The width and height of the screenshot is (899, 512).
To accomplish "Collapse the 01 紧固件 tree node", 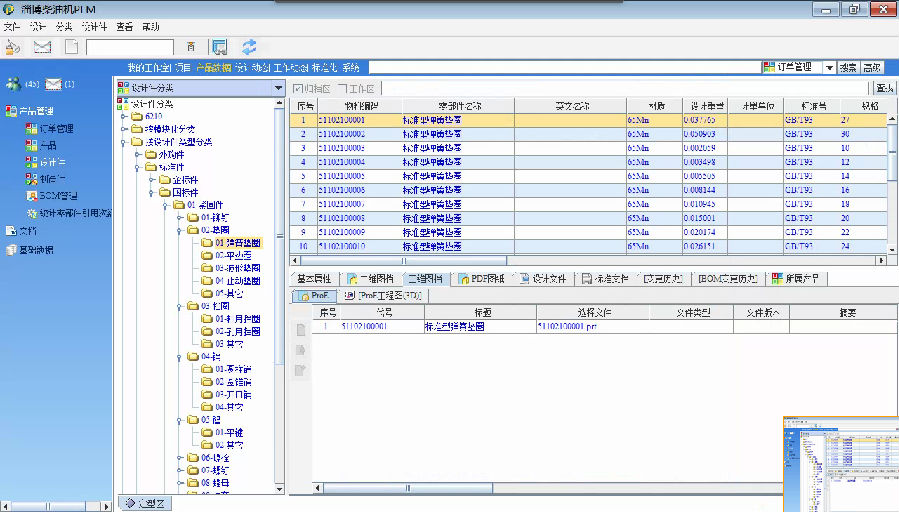I will coord(165,205).
